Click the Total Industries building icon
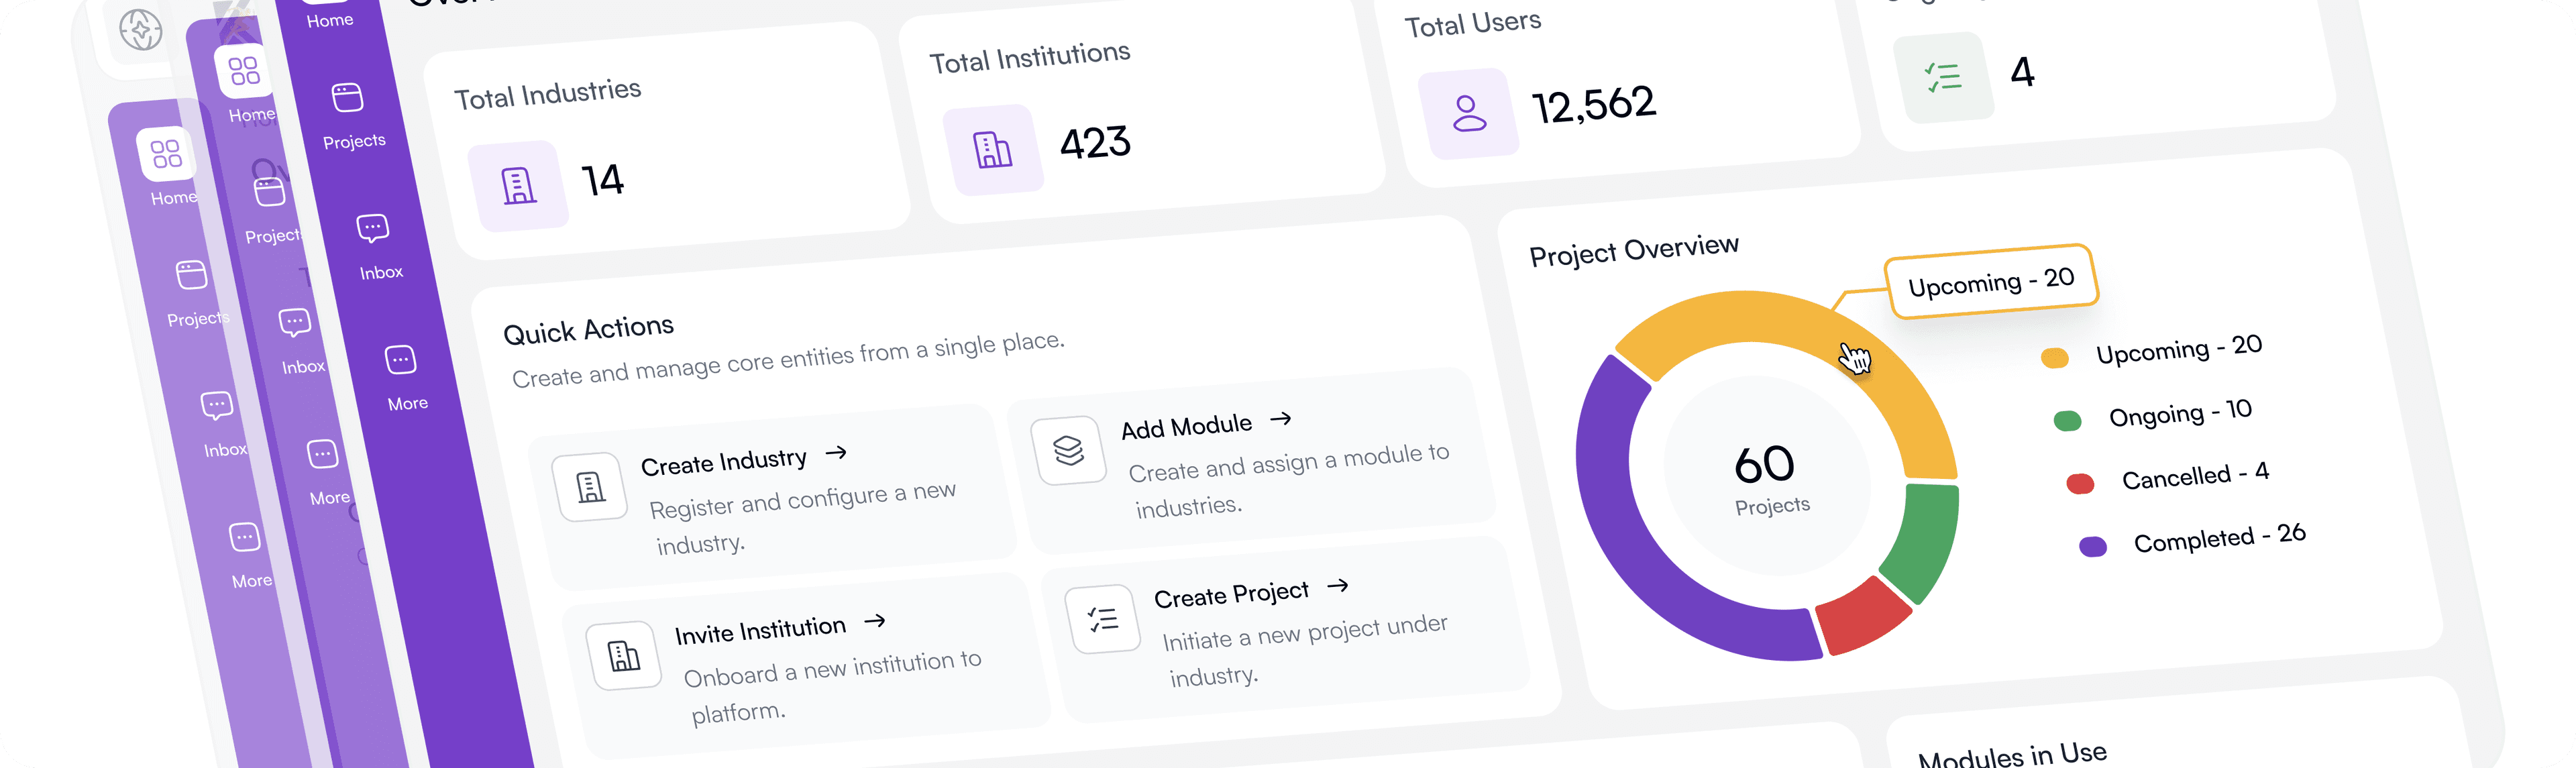This screenshot has height=768, width=2576. 518,186
